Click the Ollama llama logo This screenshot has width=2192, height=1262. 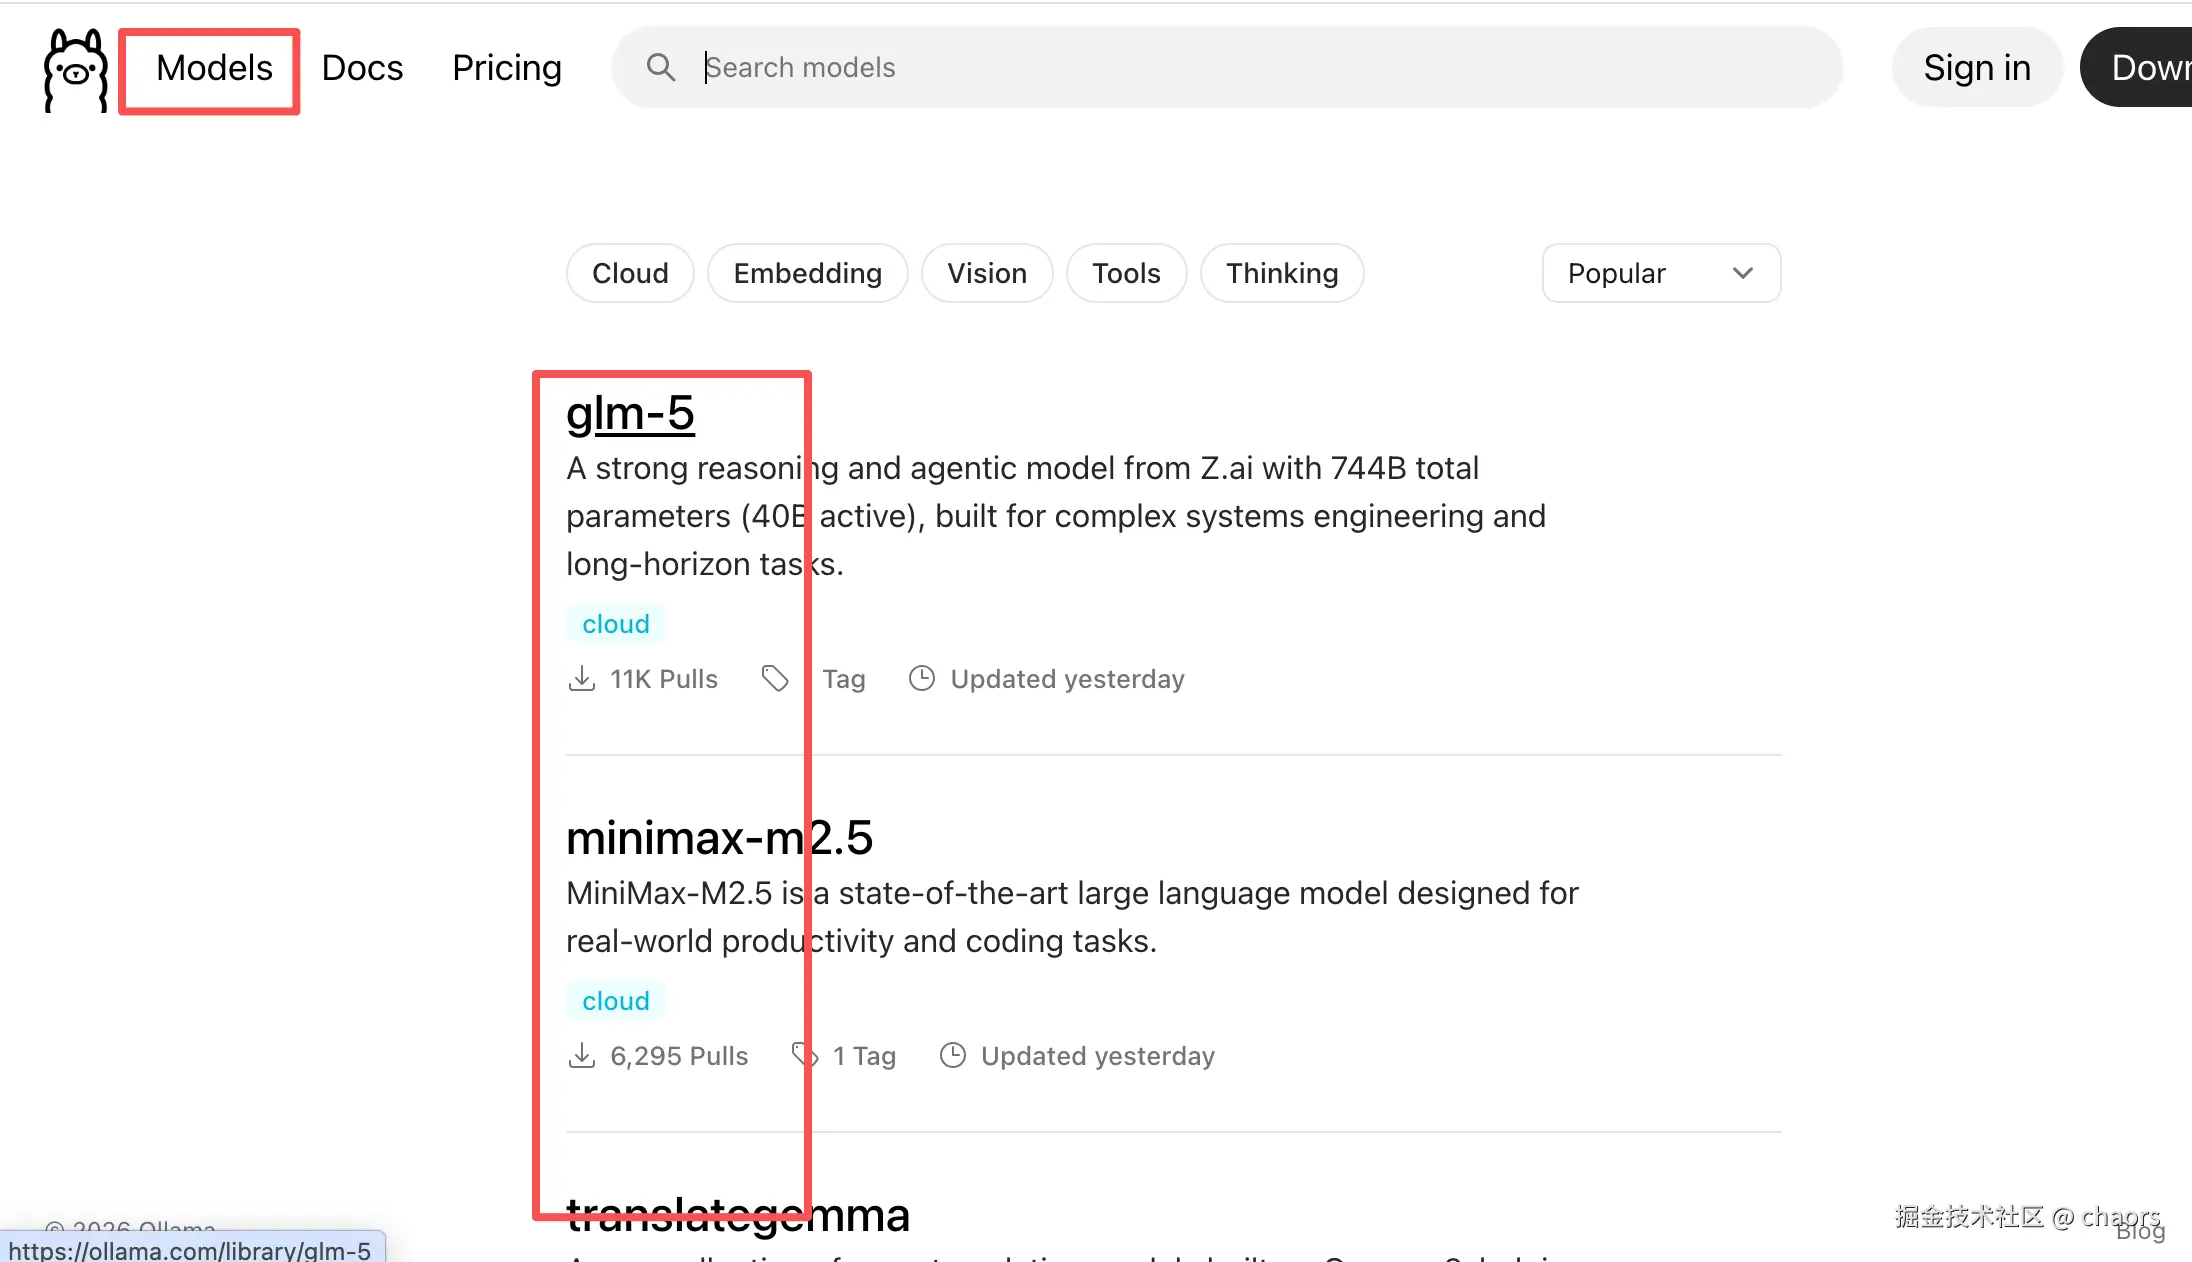tap(76, 69)
